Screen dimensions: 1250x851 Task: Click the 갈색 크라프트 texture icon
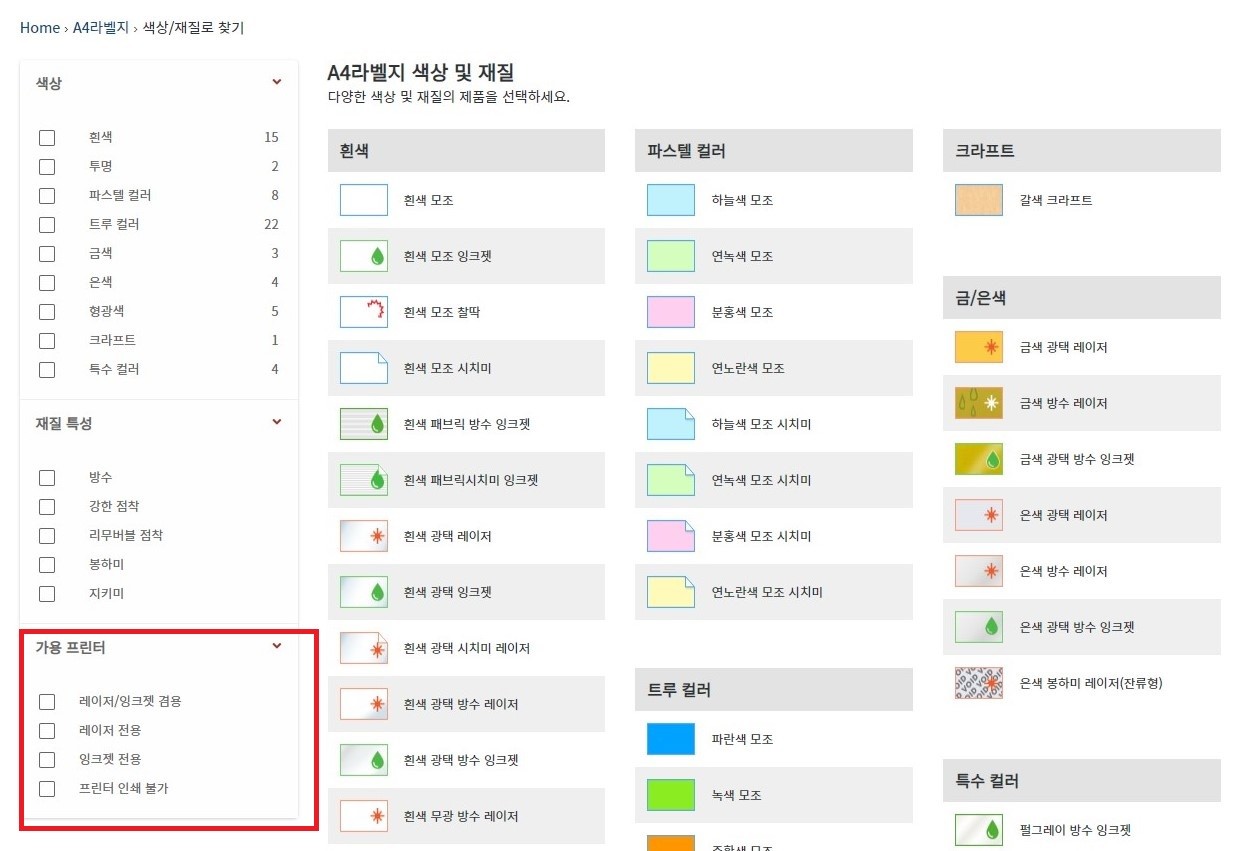(x=978, y=200)
